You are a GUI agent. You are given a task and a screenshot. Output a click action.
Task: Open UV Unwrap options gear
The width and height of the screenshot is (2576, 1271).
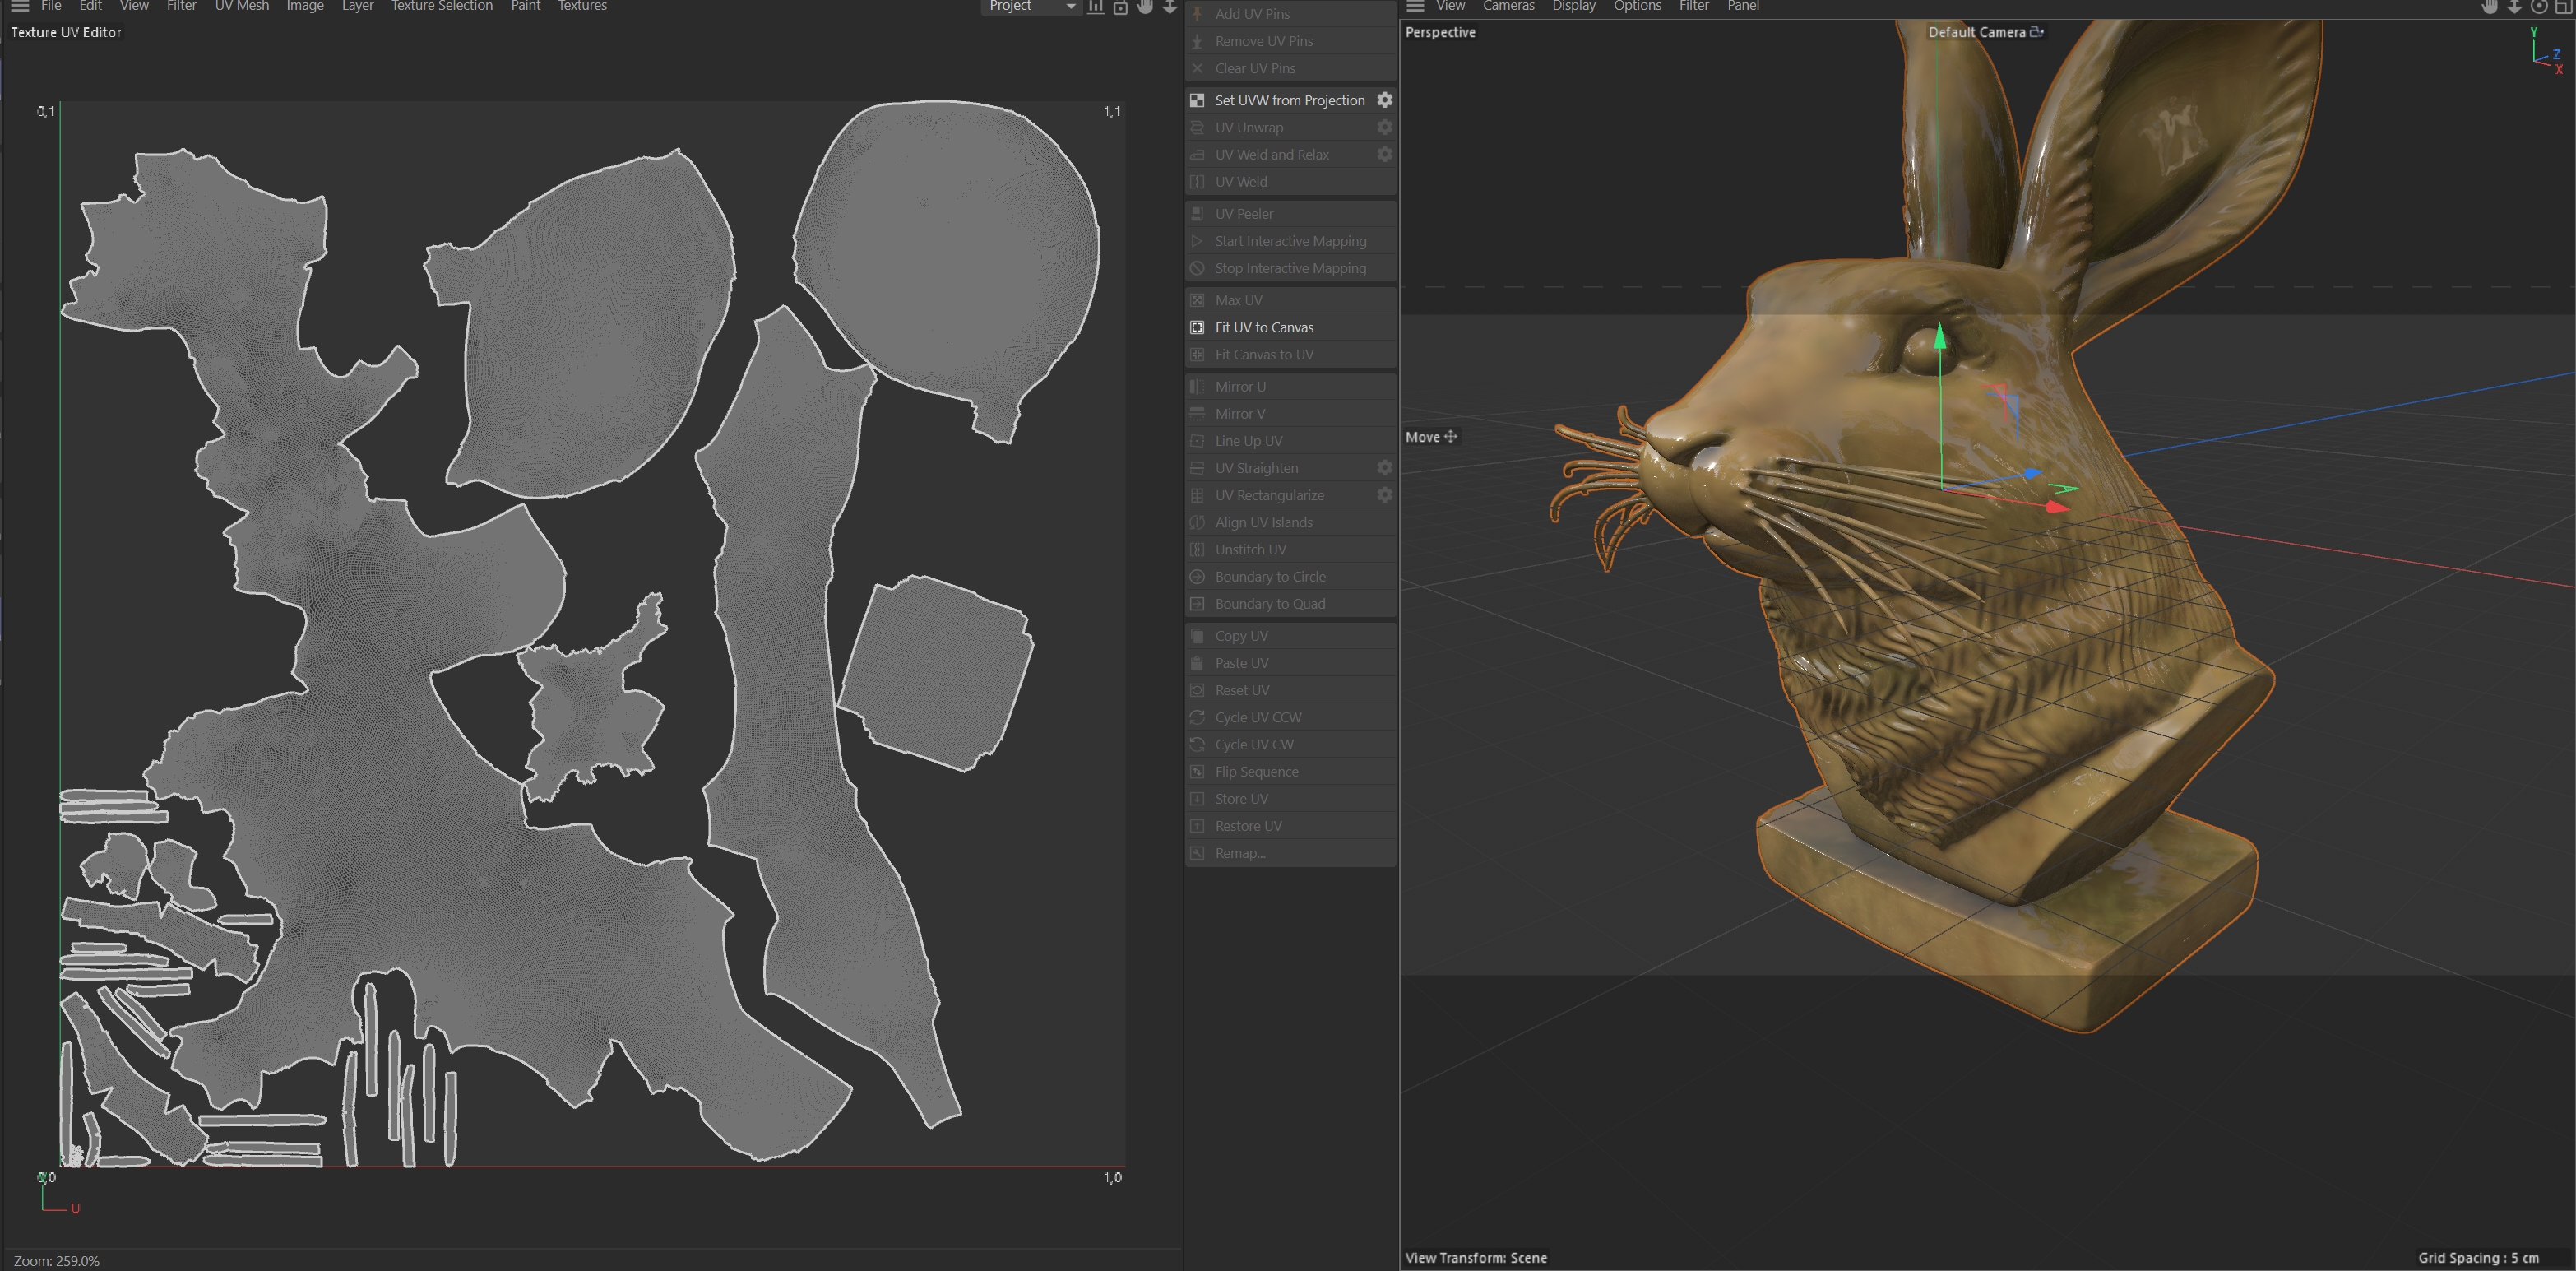[x=1384, y=127]
